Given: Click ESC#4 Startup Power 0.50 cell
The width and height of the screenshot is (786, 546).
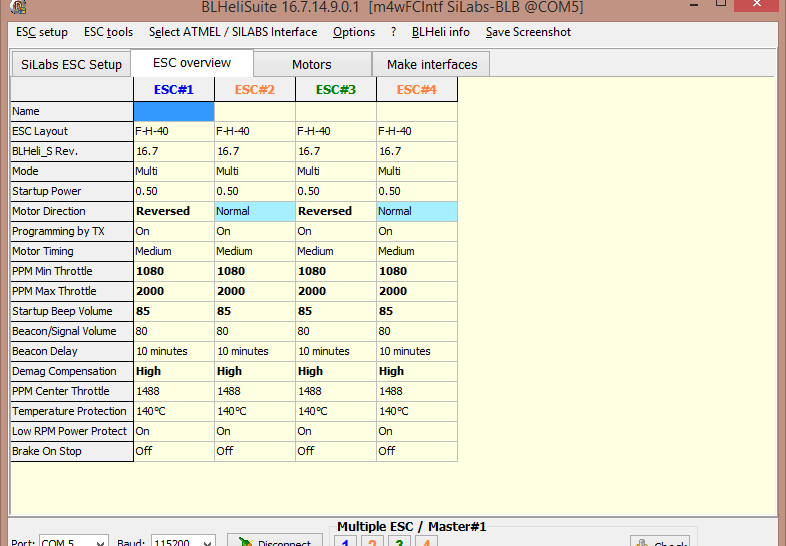Looking at the screenshot, I should (x=417, y=191).
